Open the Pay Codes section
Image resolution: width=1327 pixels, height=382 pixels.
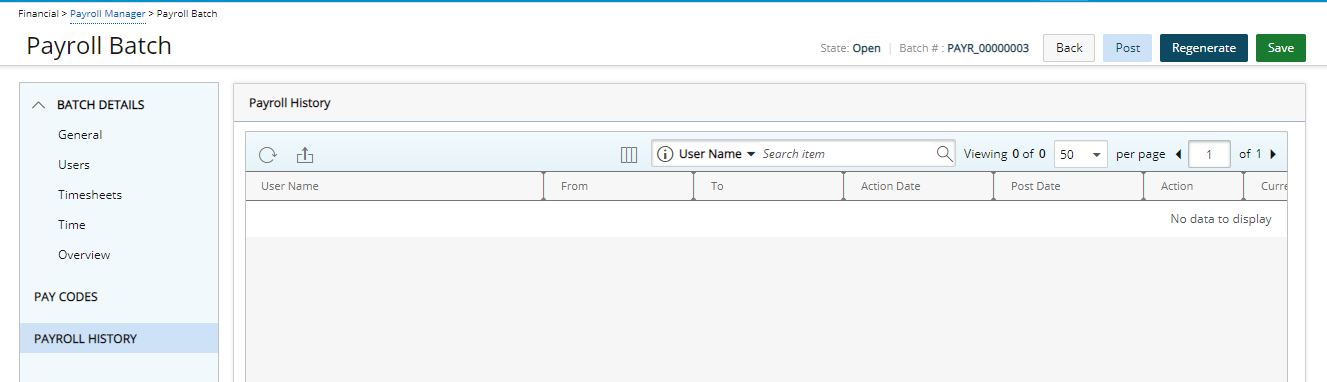66,297
